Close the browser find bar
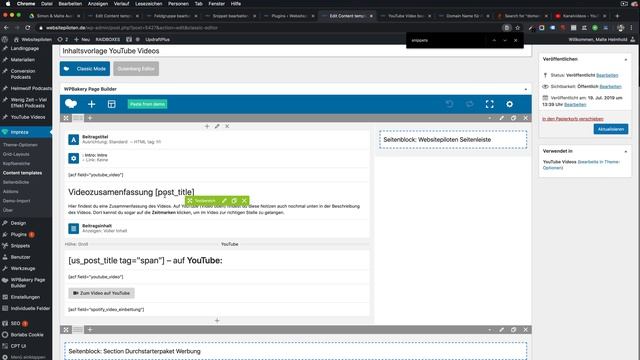640x360 pixels. (516, 40)
